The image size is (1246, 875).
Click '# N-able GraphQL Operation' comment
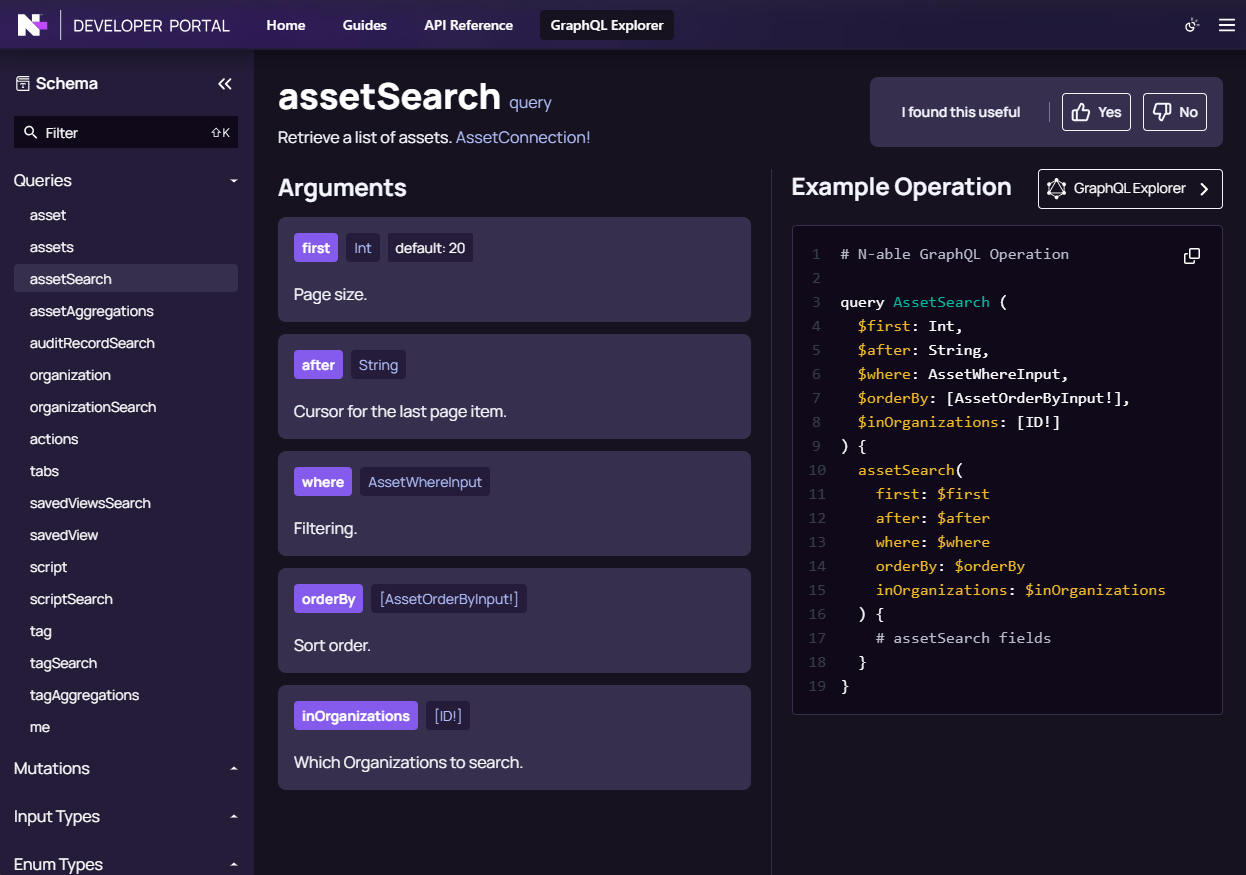955,254
